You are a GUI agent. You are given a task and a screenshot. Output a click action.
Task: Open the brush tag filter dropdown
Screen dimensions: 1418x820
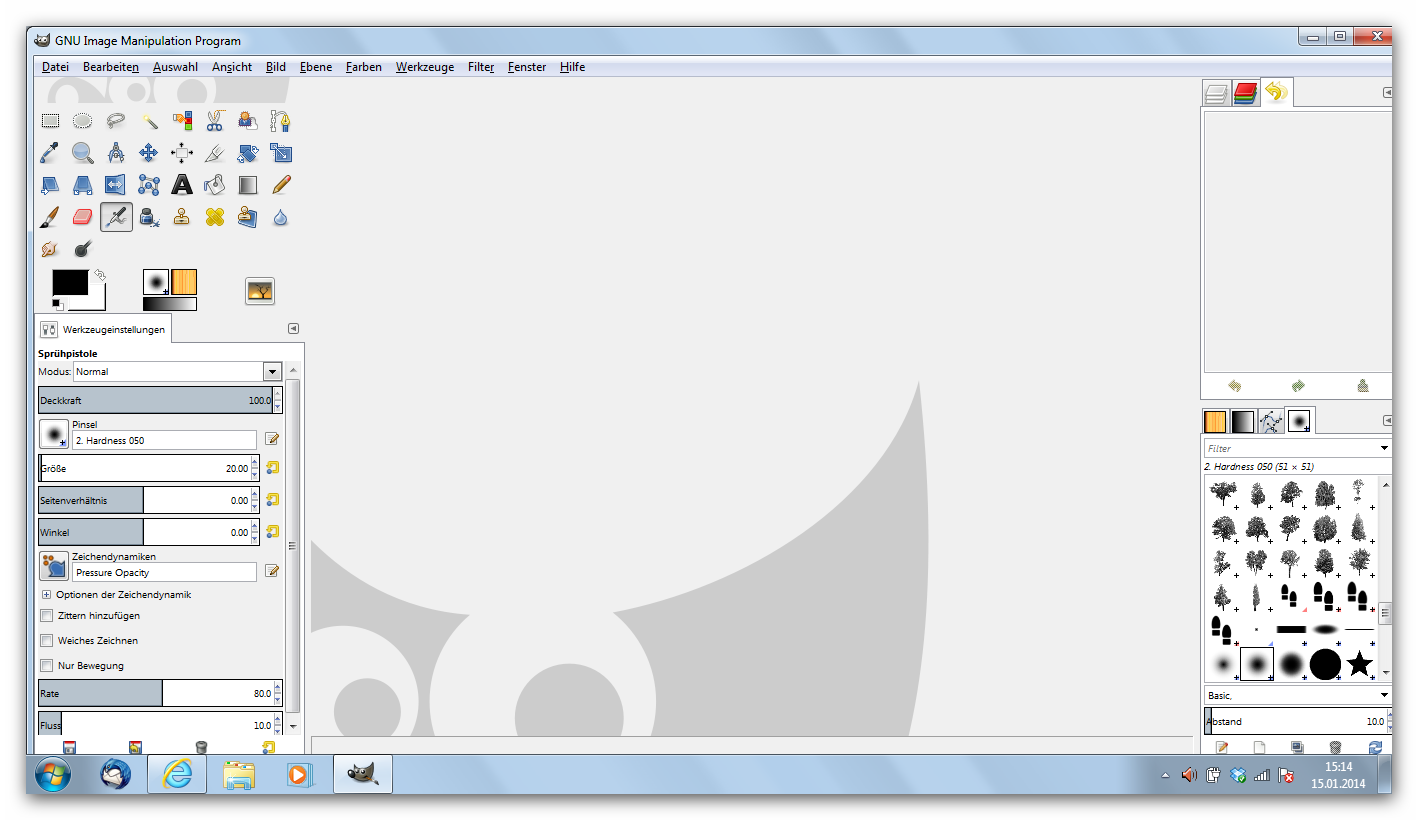pyautogui.click(x=1384, y=448)
